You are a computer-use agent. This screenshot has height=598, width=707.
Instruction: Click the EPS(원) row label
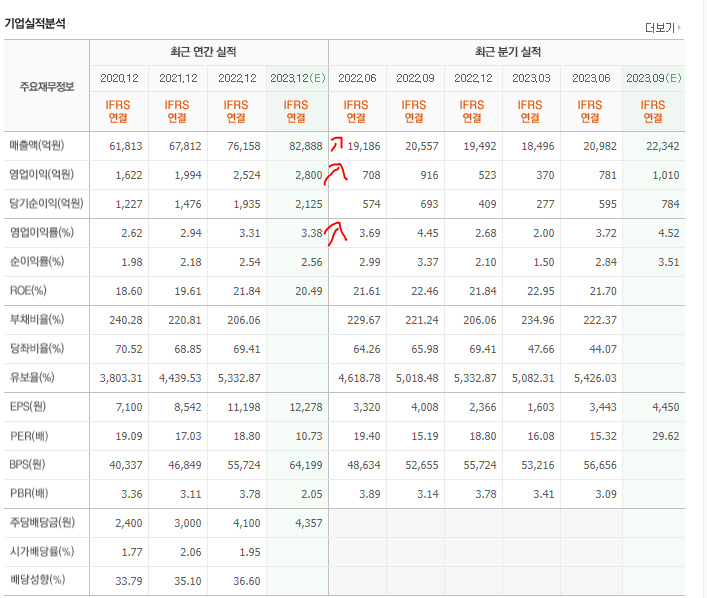[x=28, y=406]
